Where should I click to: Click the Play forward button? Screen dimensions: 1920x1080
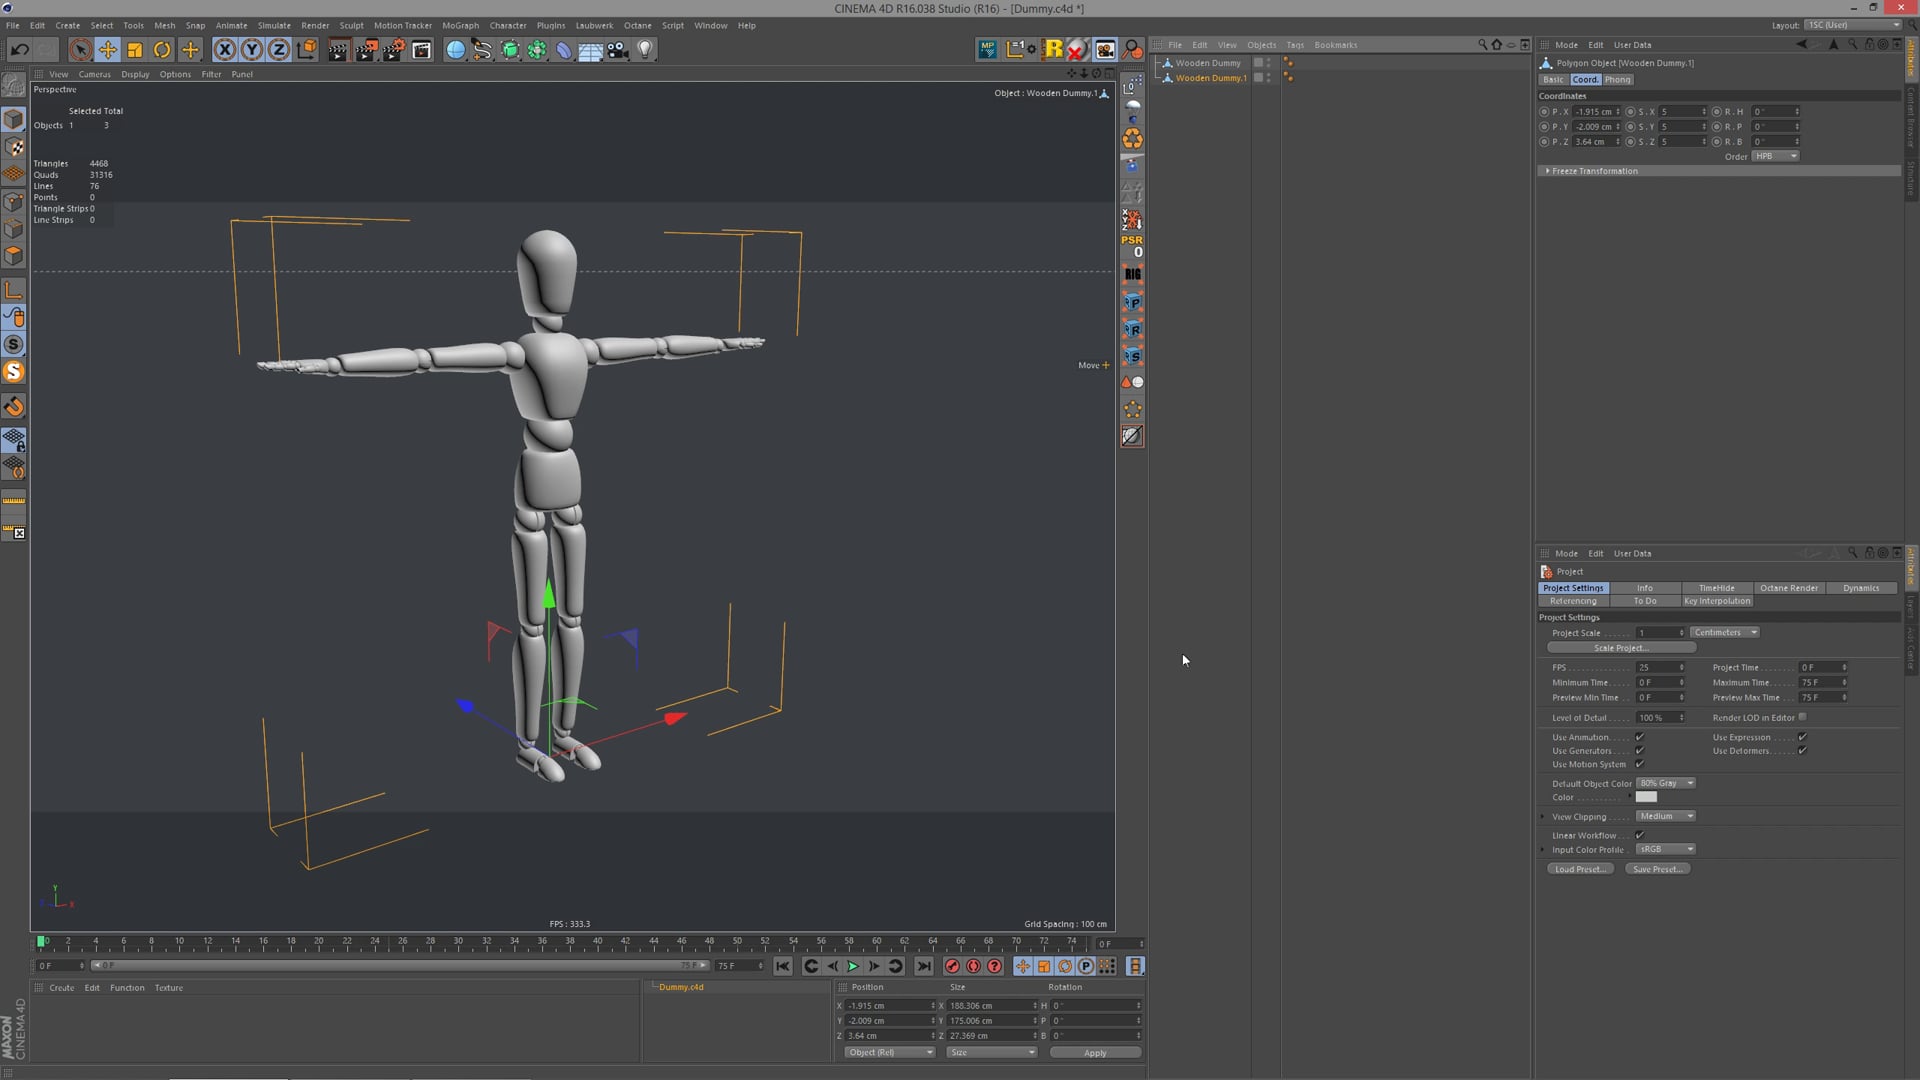coord(853,966)
